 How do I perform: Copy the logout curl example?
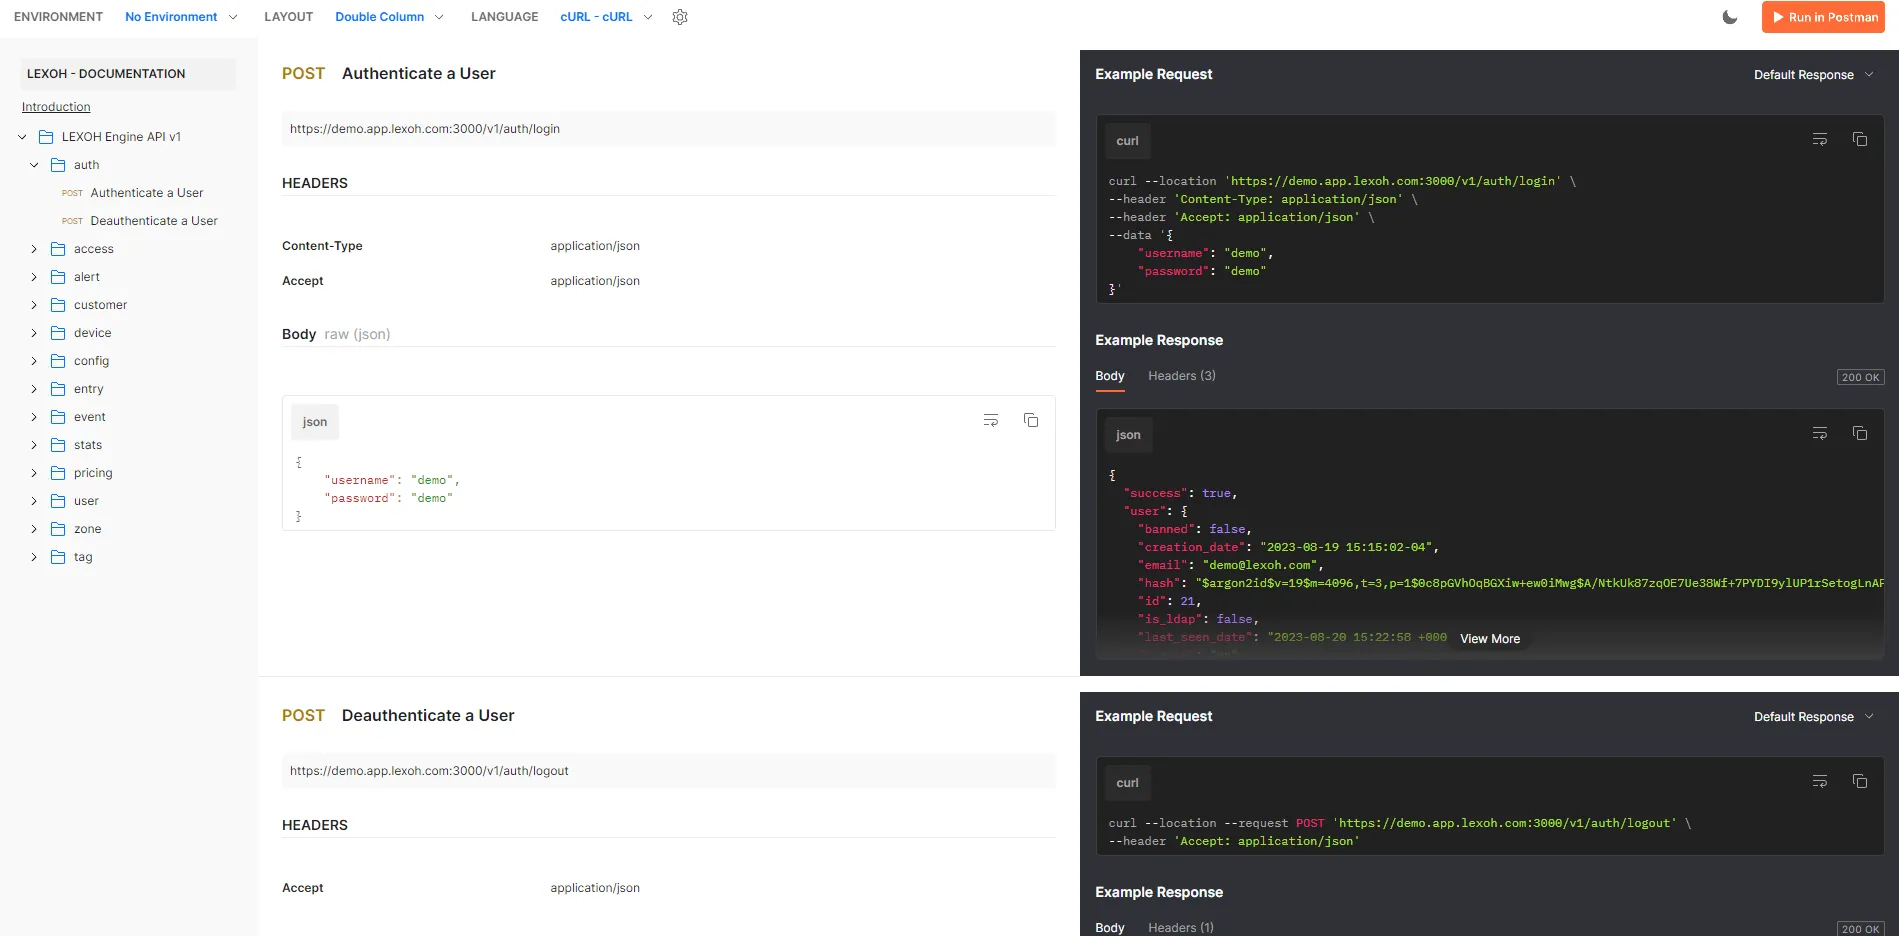click(1860, 782)
